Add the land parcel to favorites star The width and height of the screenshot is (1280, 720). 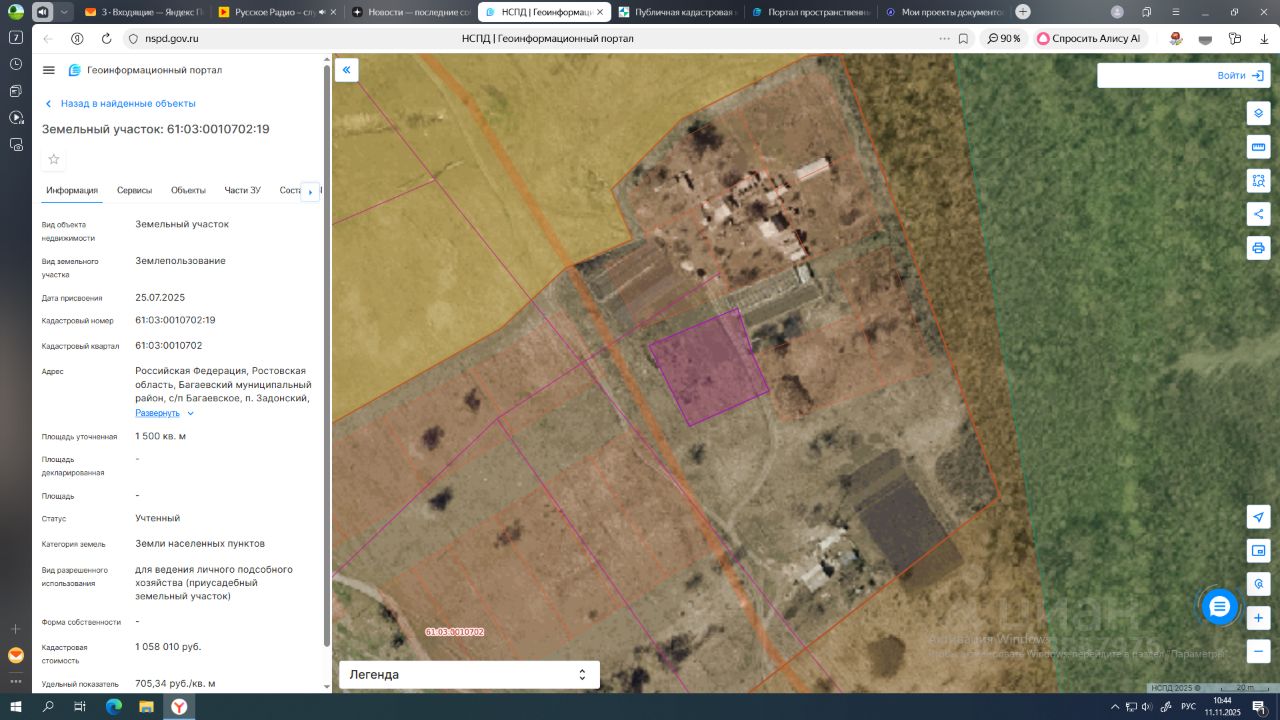[54, 159]
